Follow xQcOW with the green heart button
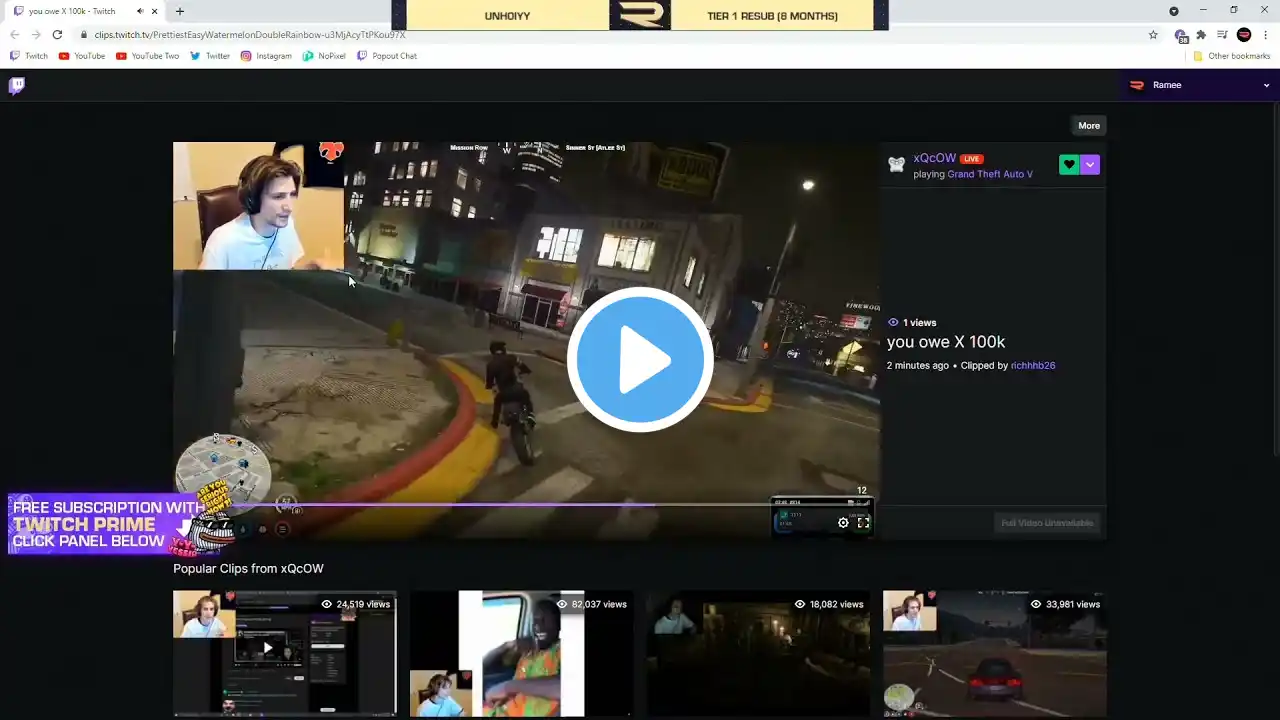The height and width of the screenshot is (720, 1280). (1069, 165)
